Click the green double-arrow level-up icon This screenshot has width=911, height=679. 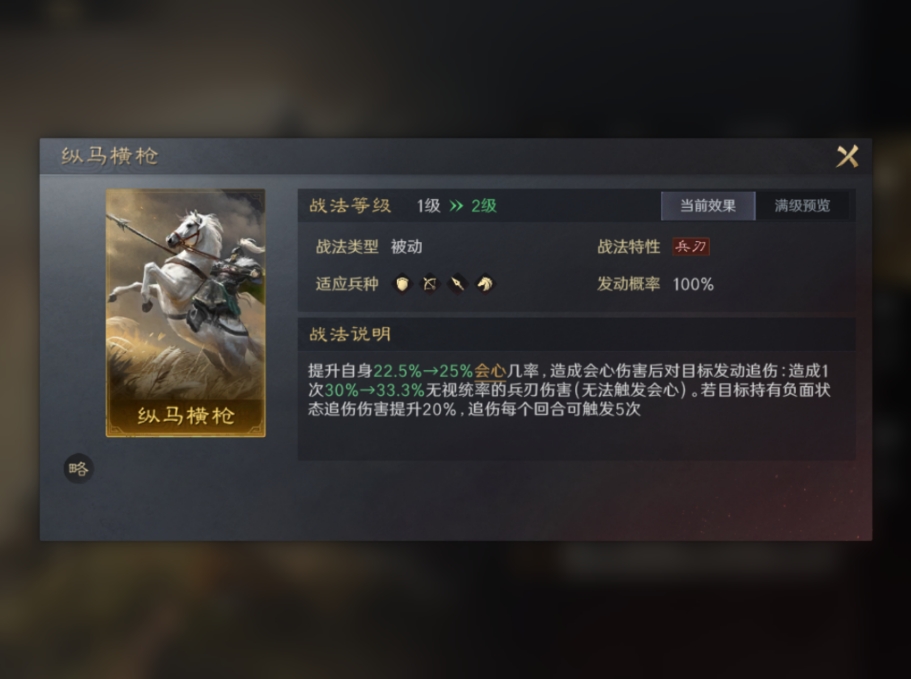coord(456,206)
